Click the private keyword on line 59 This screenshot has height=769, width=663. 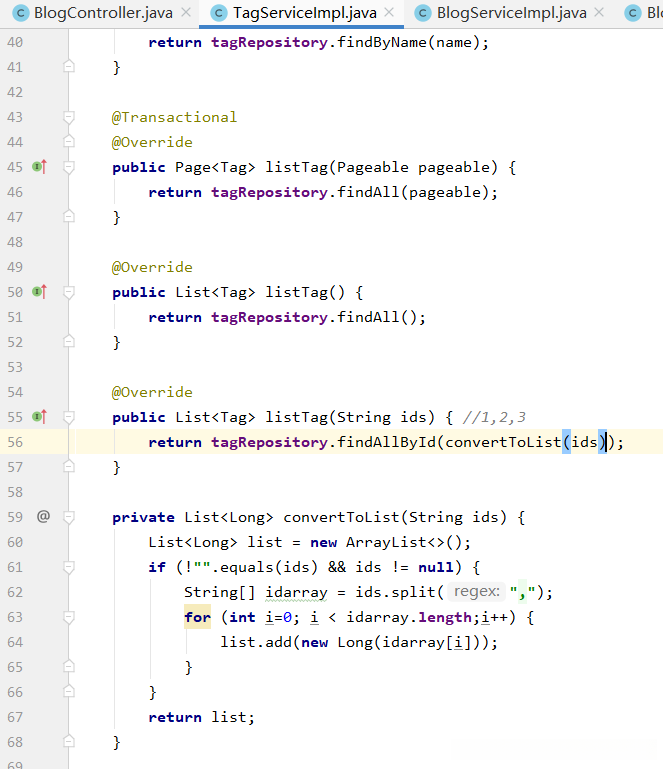click(143, 517)
